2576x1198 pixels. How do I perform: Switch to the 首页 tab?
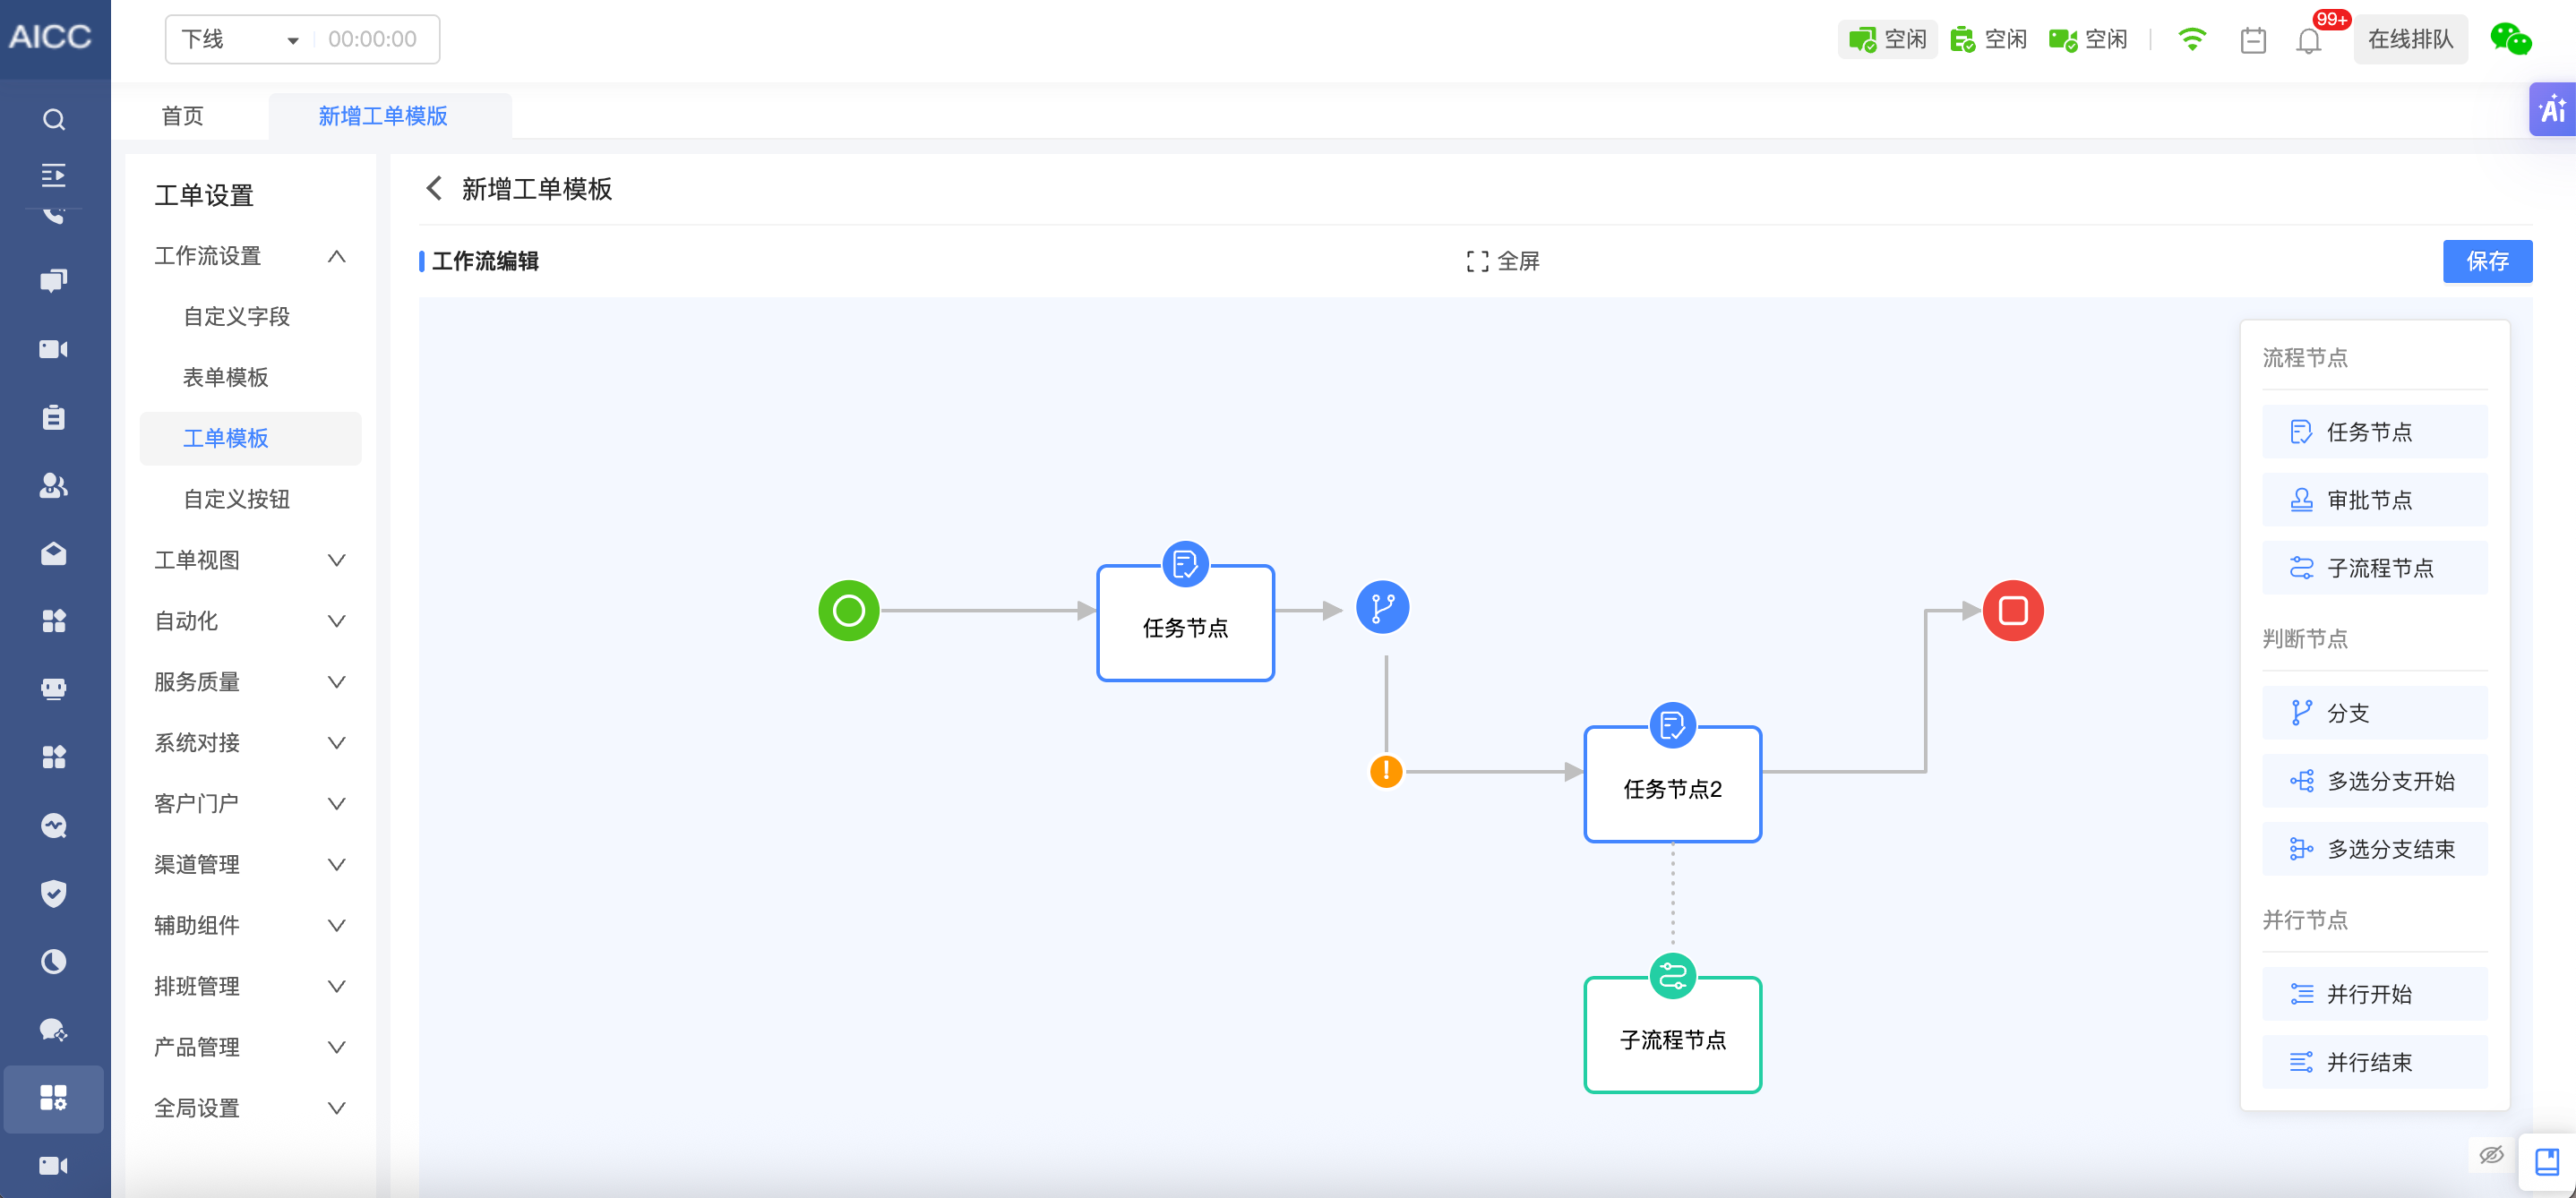pyautogui.click(x=182, y=116)
